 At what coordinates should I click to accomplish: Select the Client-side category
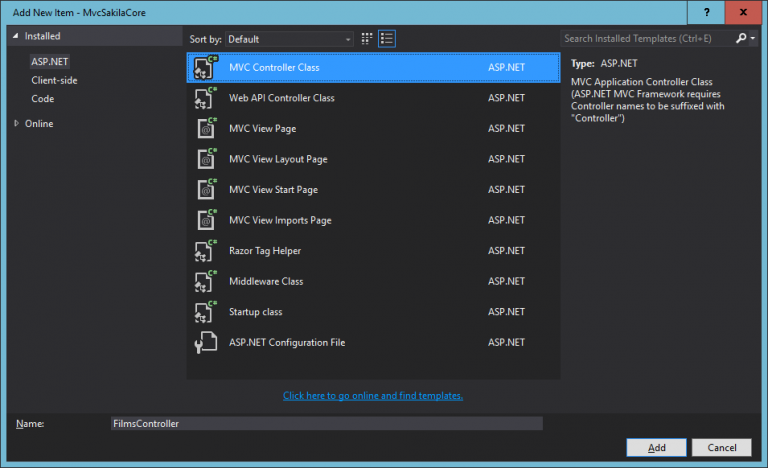coord(54,80)
